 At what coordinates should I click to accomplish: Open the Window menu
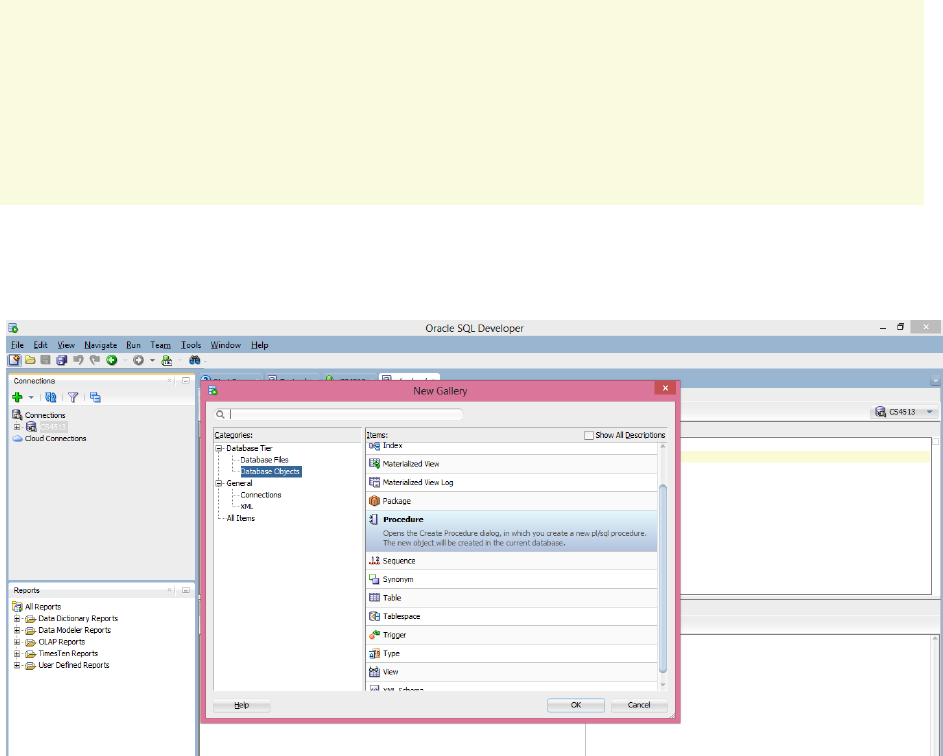[226, 345]
